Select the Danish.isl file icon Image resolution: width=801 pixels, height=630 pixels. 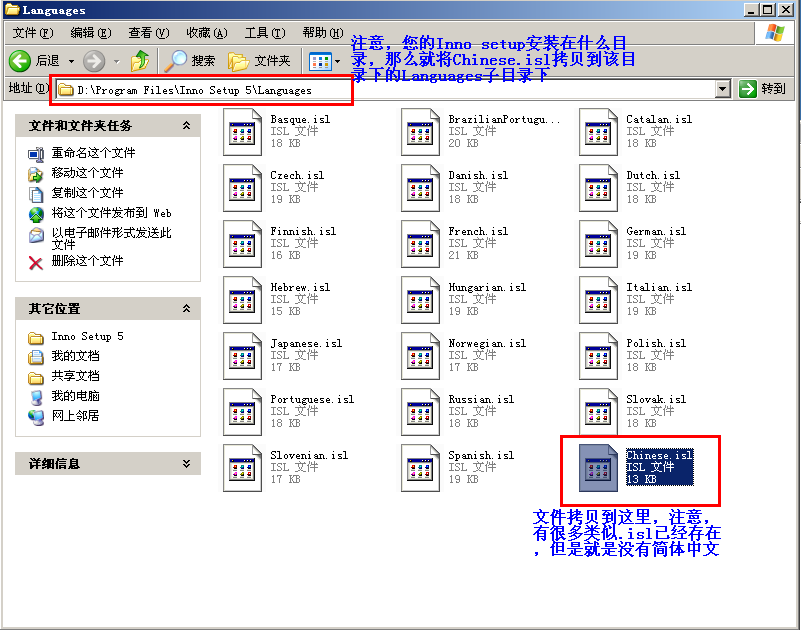click(x=420, y=188)
